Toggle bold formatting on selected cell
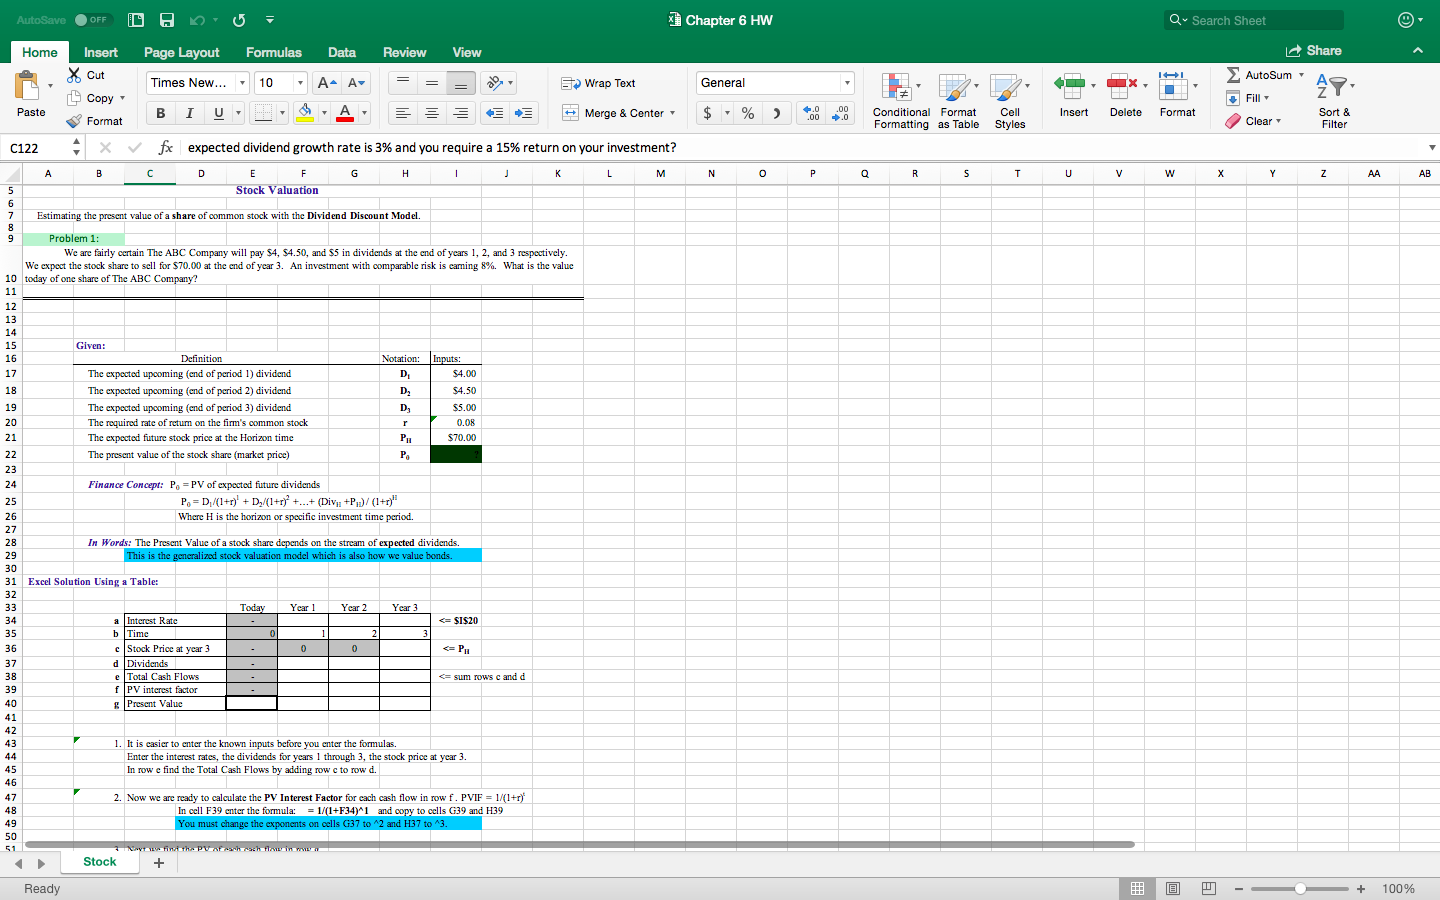1440x900 pixels. point(159,113)
